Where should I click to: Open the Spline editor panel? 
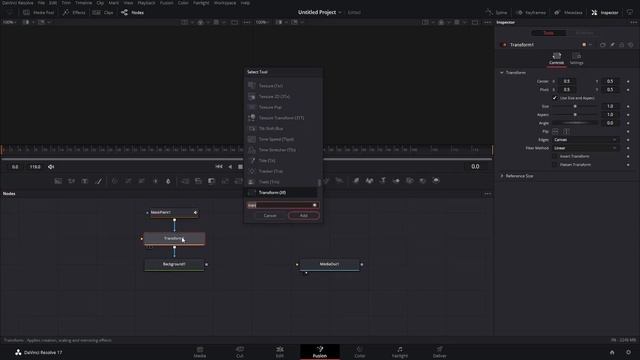pyautogui.click(x=496, y=13)
